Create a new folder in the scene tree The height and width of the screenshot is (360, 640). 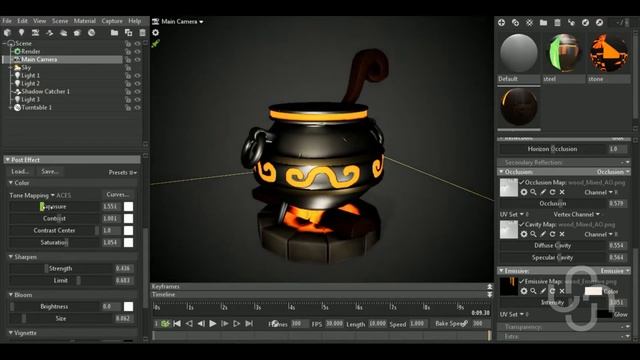[x=114, y=33]
